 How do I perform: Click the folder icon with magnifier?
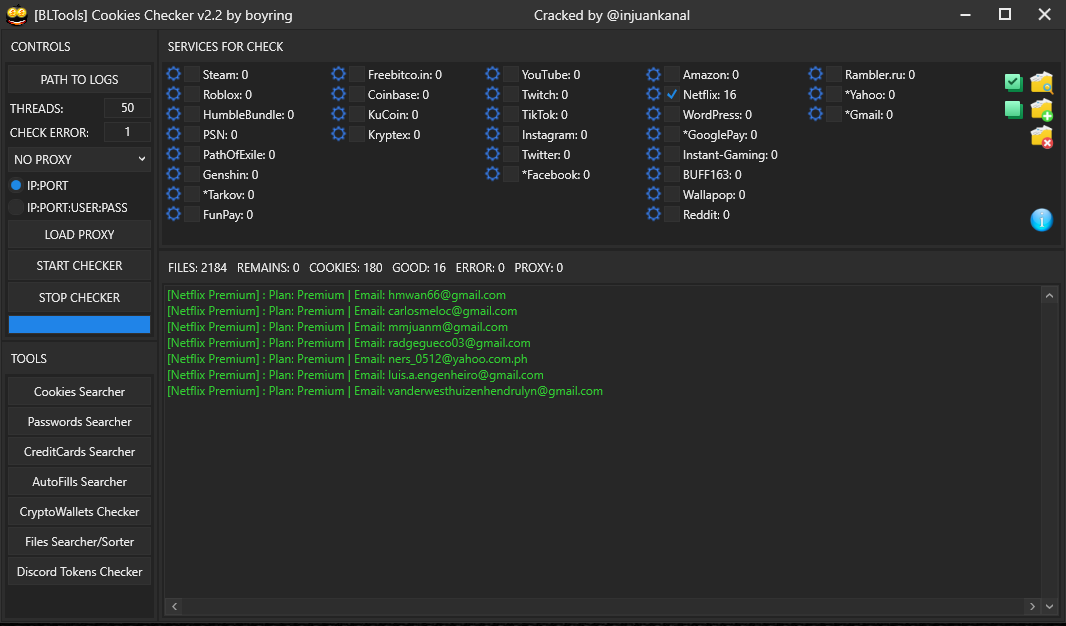pos(1042,82)
